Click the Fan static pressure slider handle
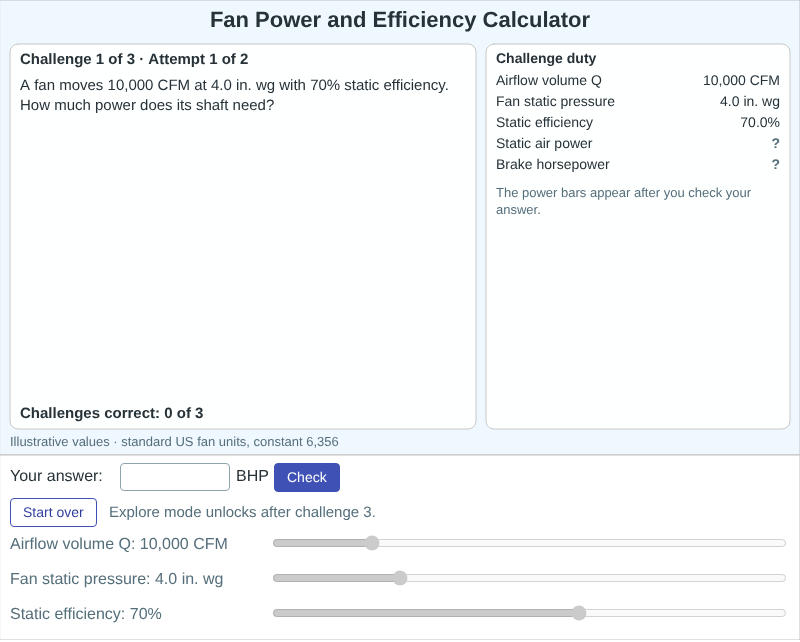The image size is (800, 642). 400,578
